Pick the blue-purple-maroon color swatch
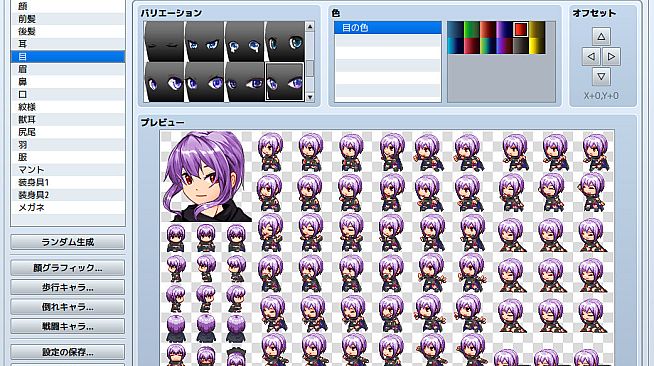 coord(504,46)
